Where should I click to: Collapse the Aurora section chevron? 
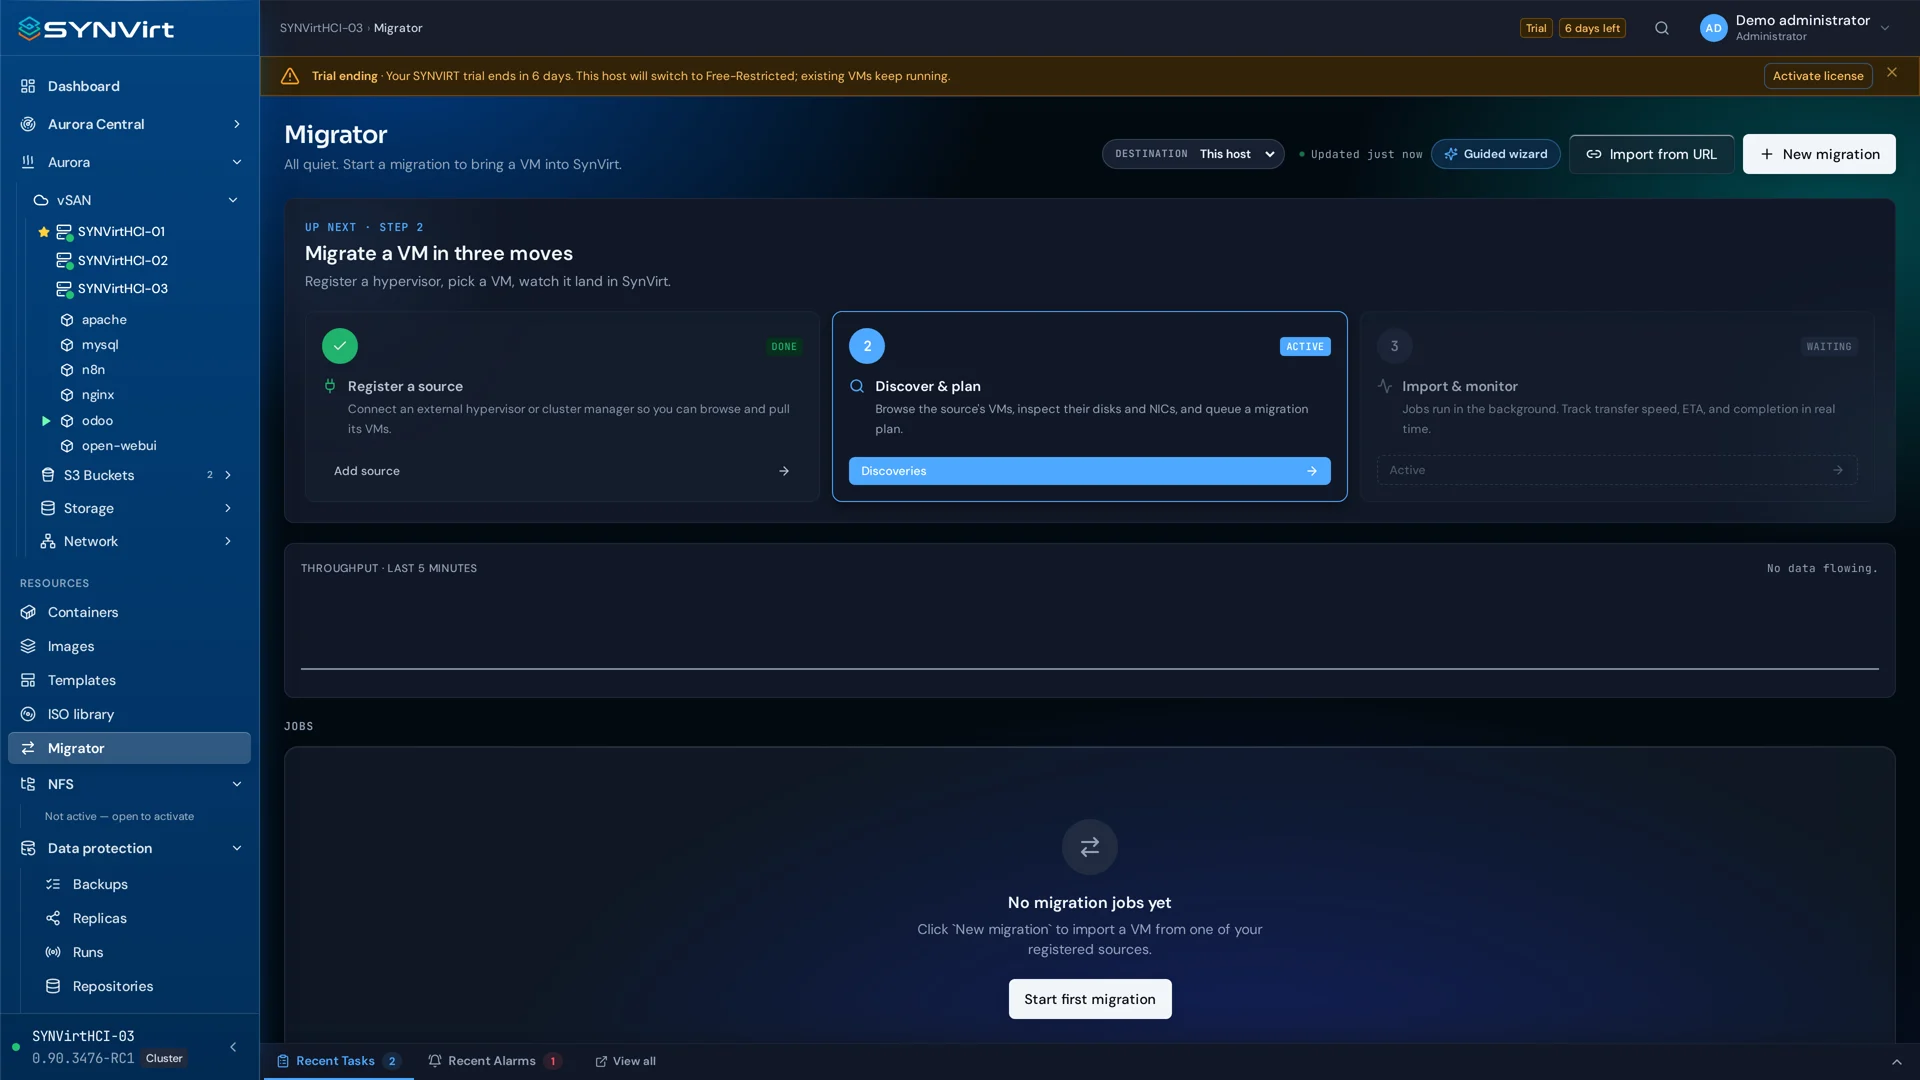(237, 162)
